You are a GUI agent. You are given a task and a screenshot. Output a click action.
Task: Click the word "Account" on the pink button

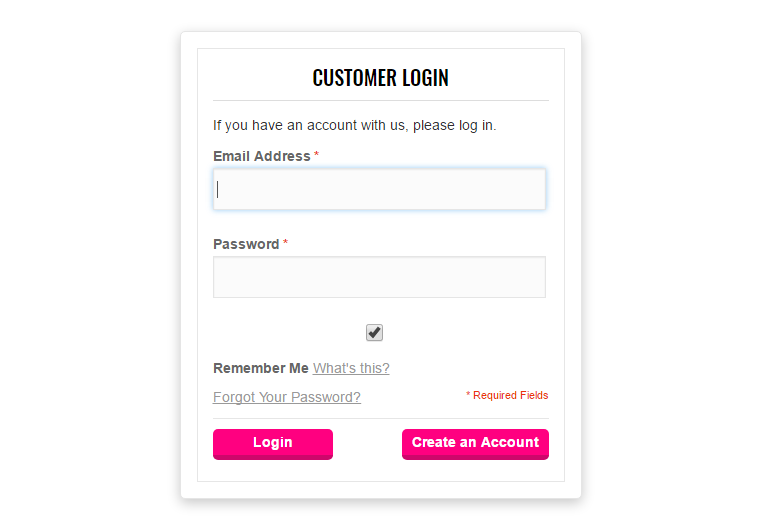[x=510, y=443]
